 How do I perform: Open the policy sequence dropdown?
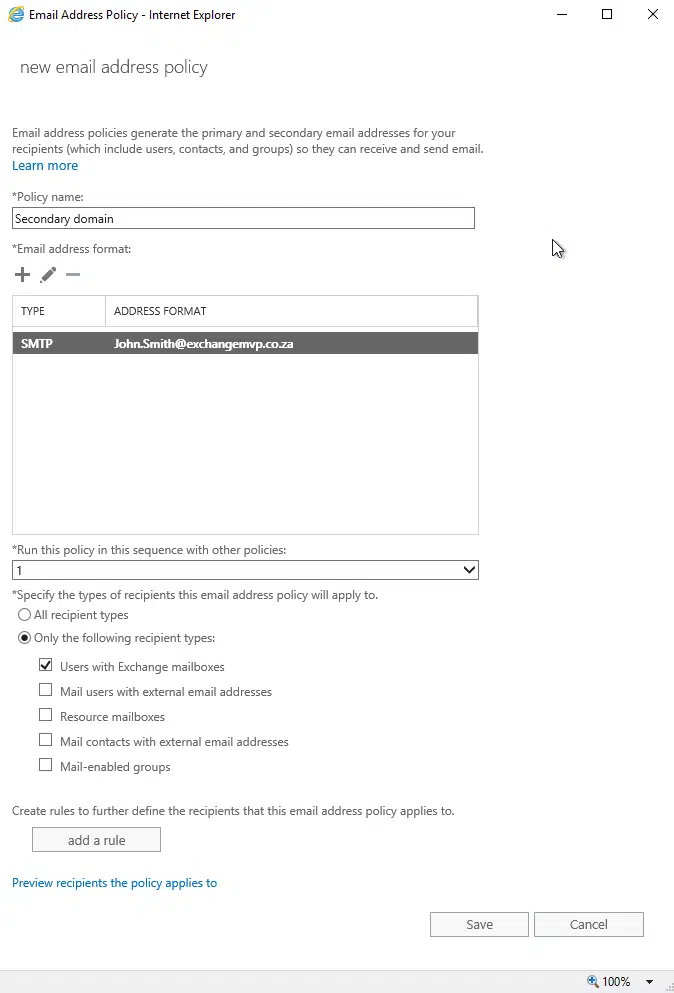coord(467,569)
